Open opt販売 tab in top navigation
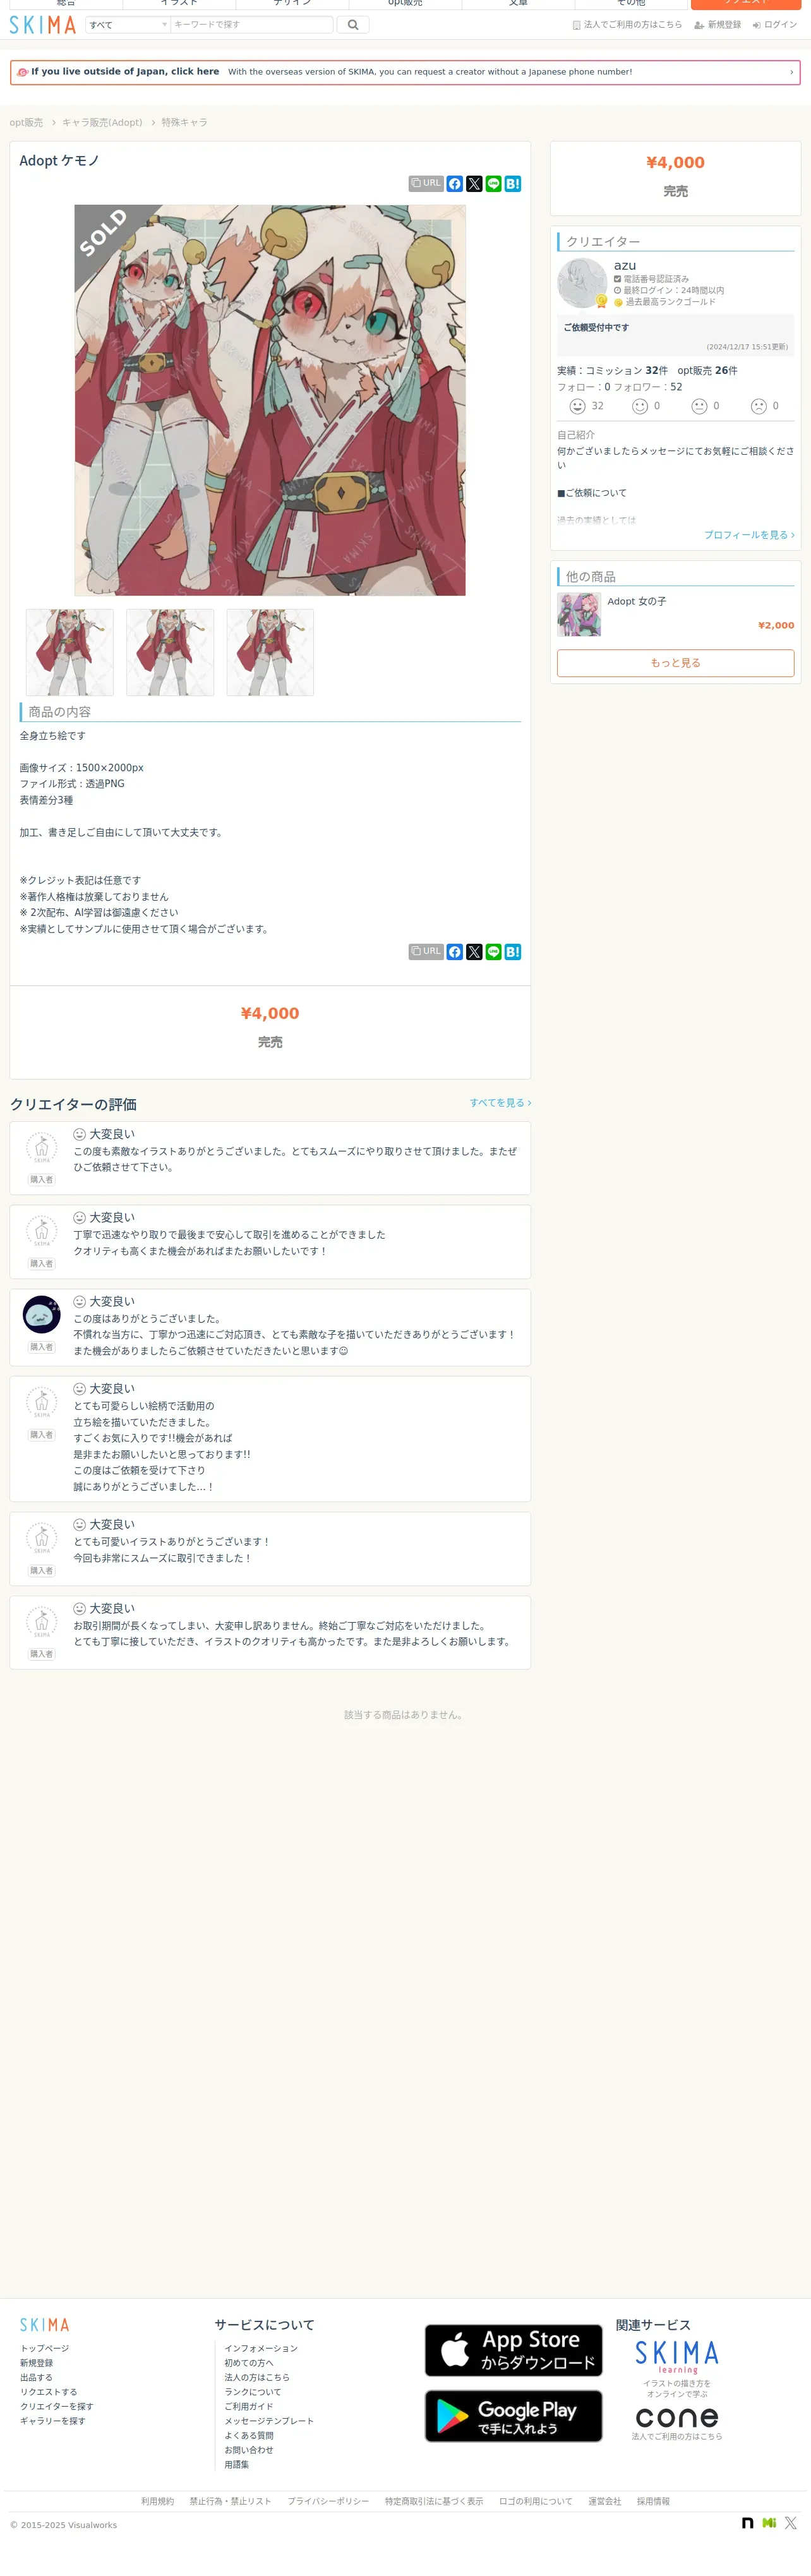 (x=405, y=4)
